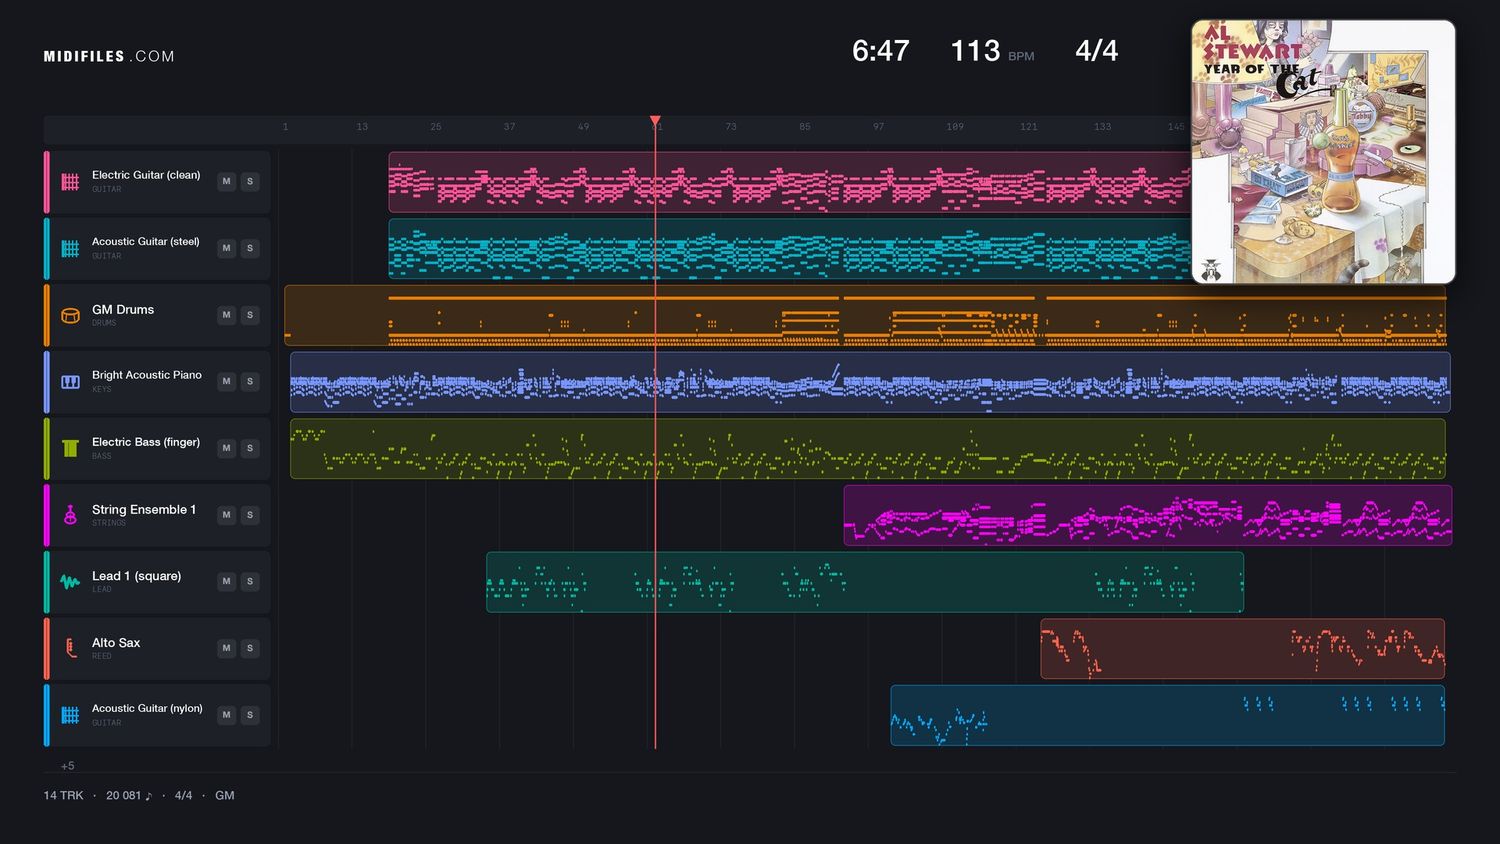Click the Acoustic Guitar (nylon) track icon
This screenshot has width=1500, height=844.
(70, 715)
